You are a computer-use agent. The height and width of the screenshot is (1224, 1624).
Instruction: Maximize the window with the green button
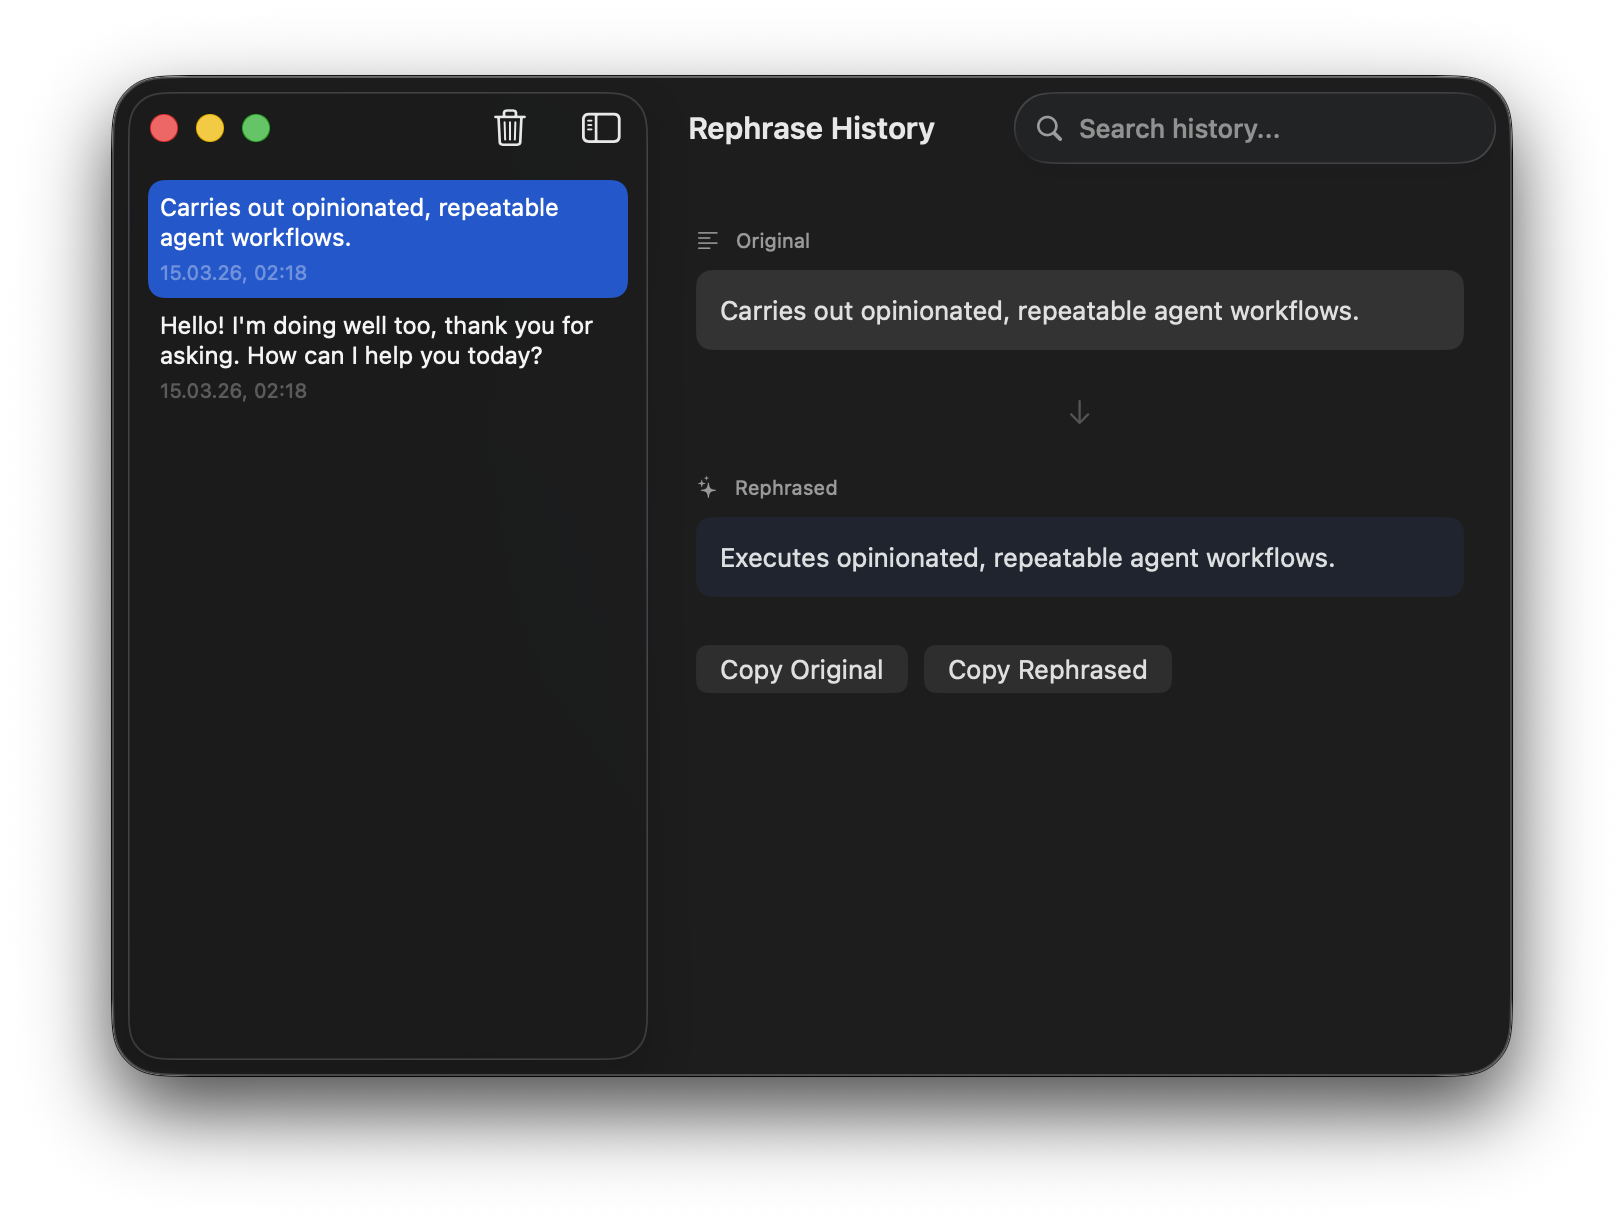tap(256, 128)
